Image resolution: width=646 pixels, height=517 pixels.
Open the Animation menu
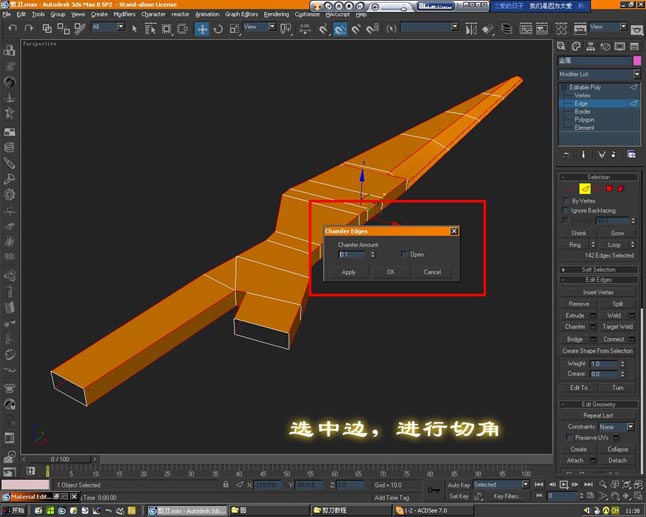(x=207, y=14)
